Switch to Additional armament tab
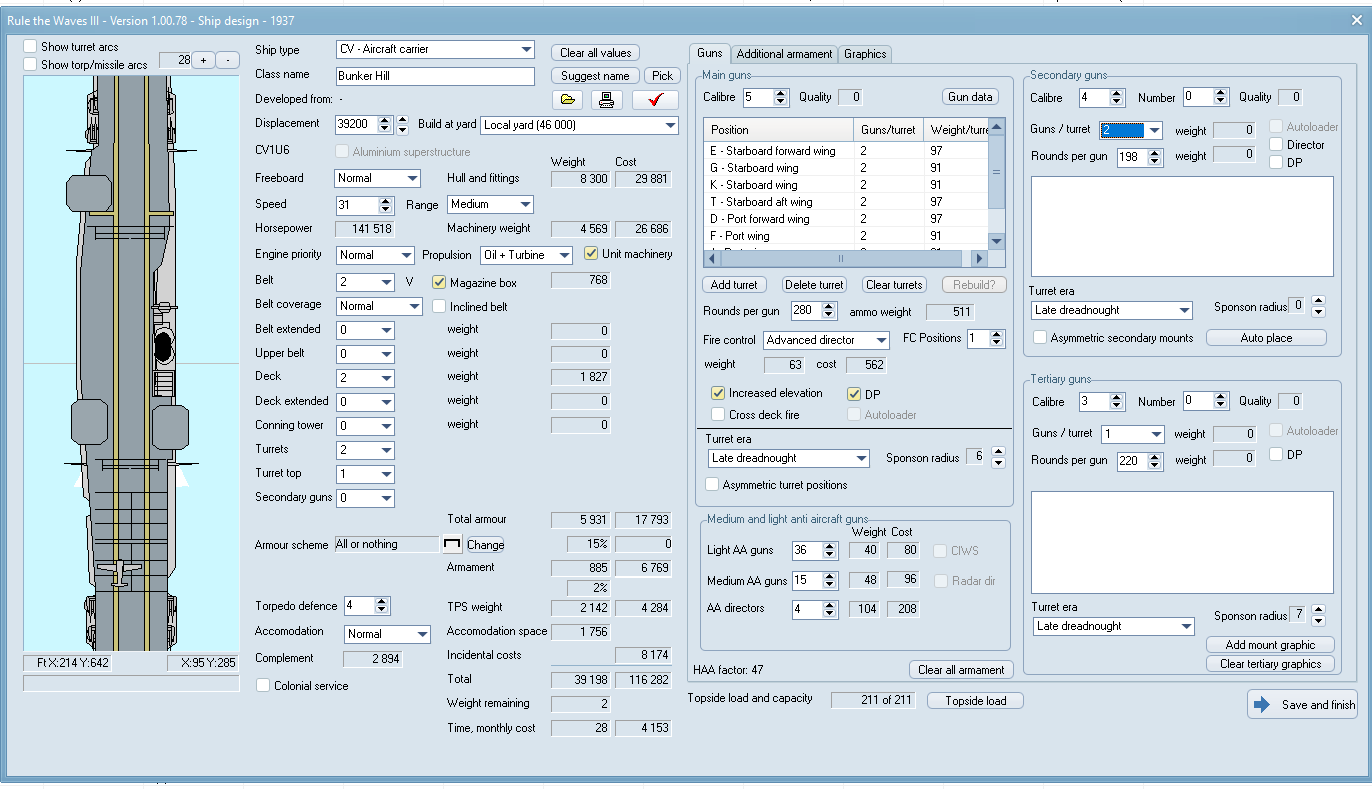Viewport: 1372px width, 789px height. point(784,54)
